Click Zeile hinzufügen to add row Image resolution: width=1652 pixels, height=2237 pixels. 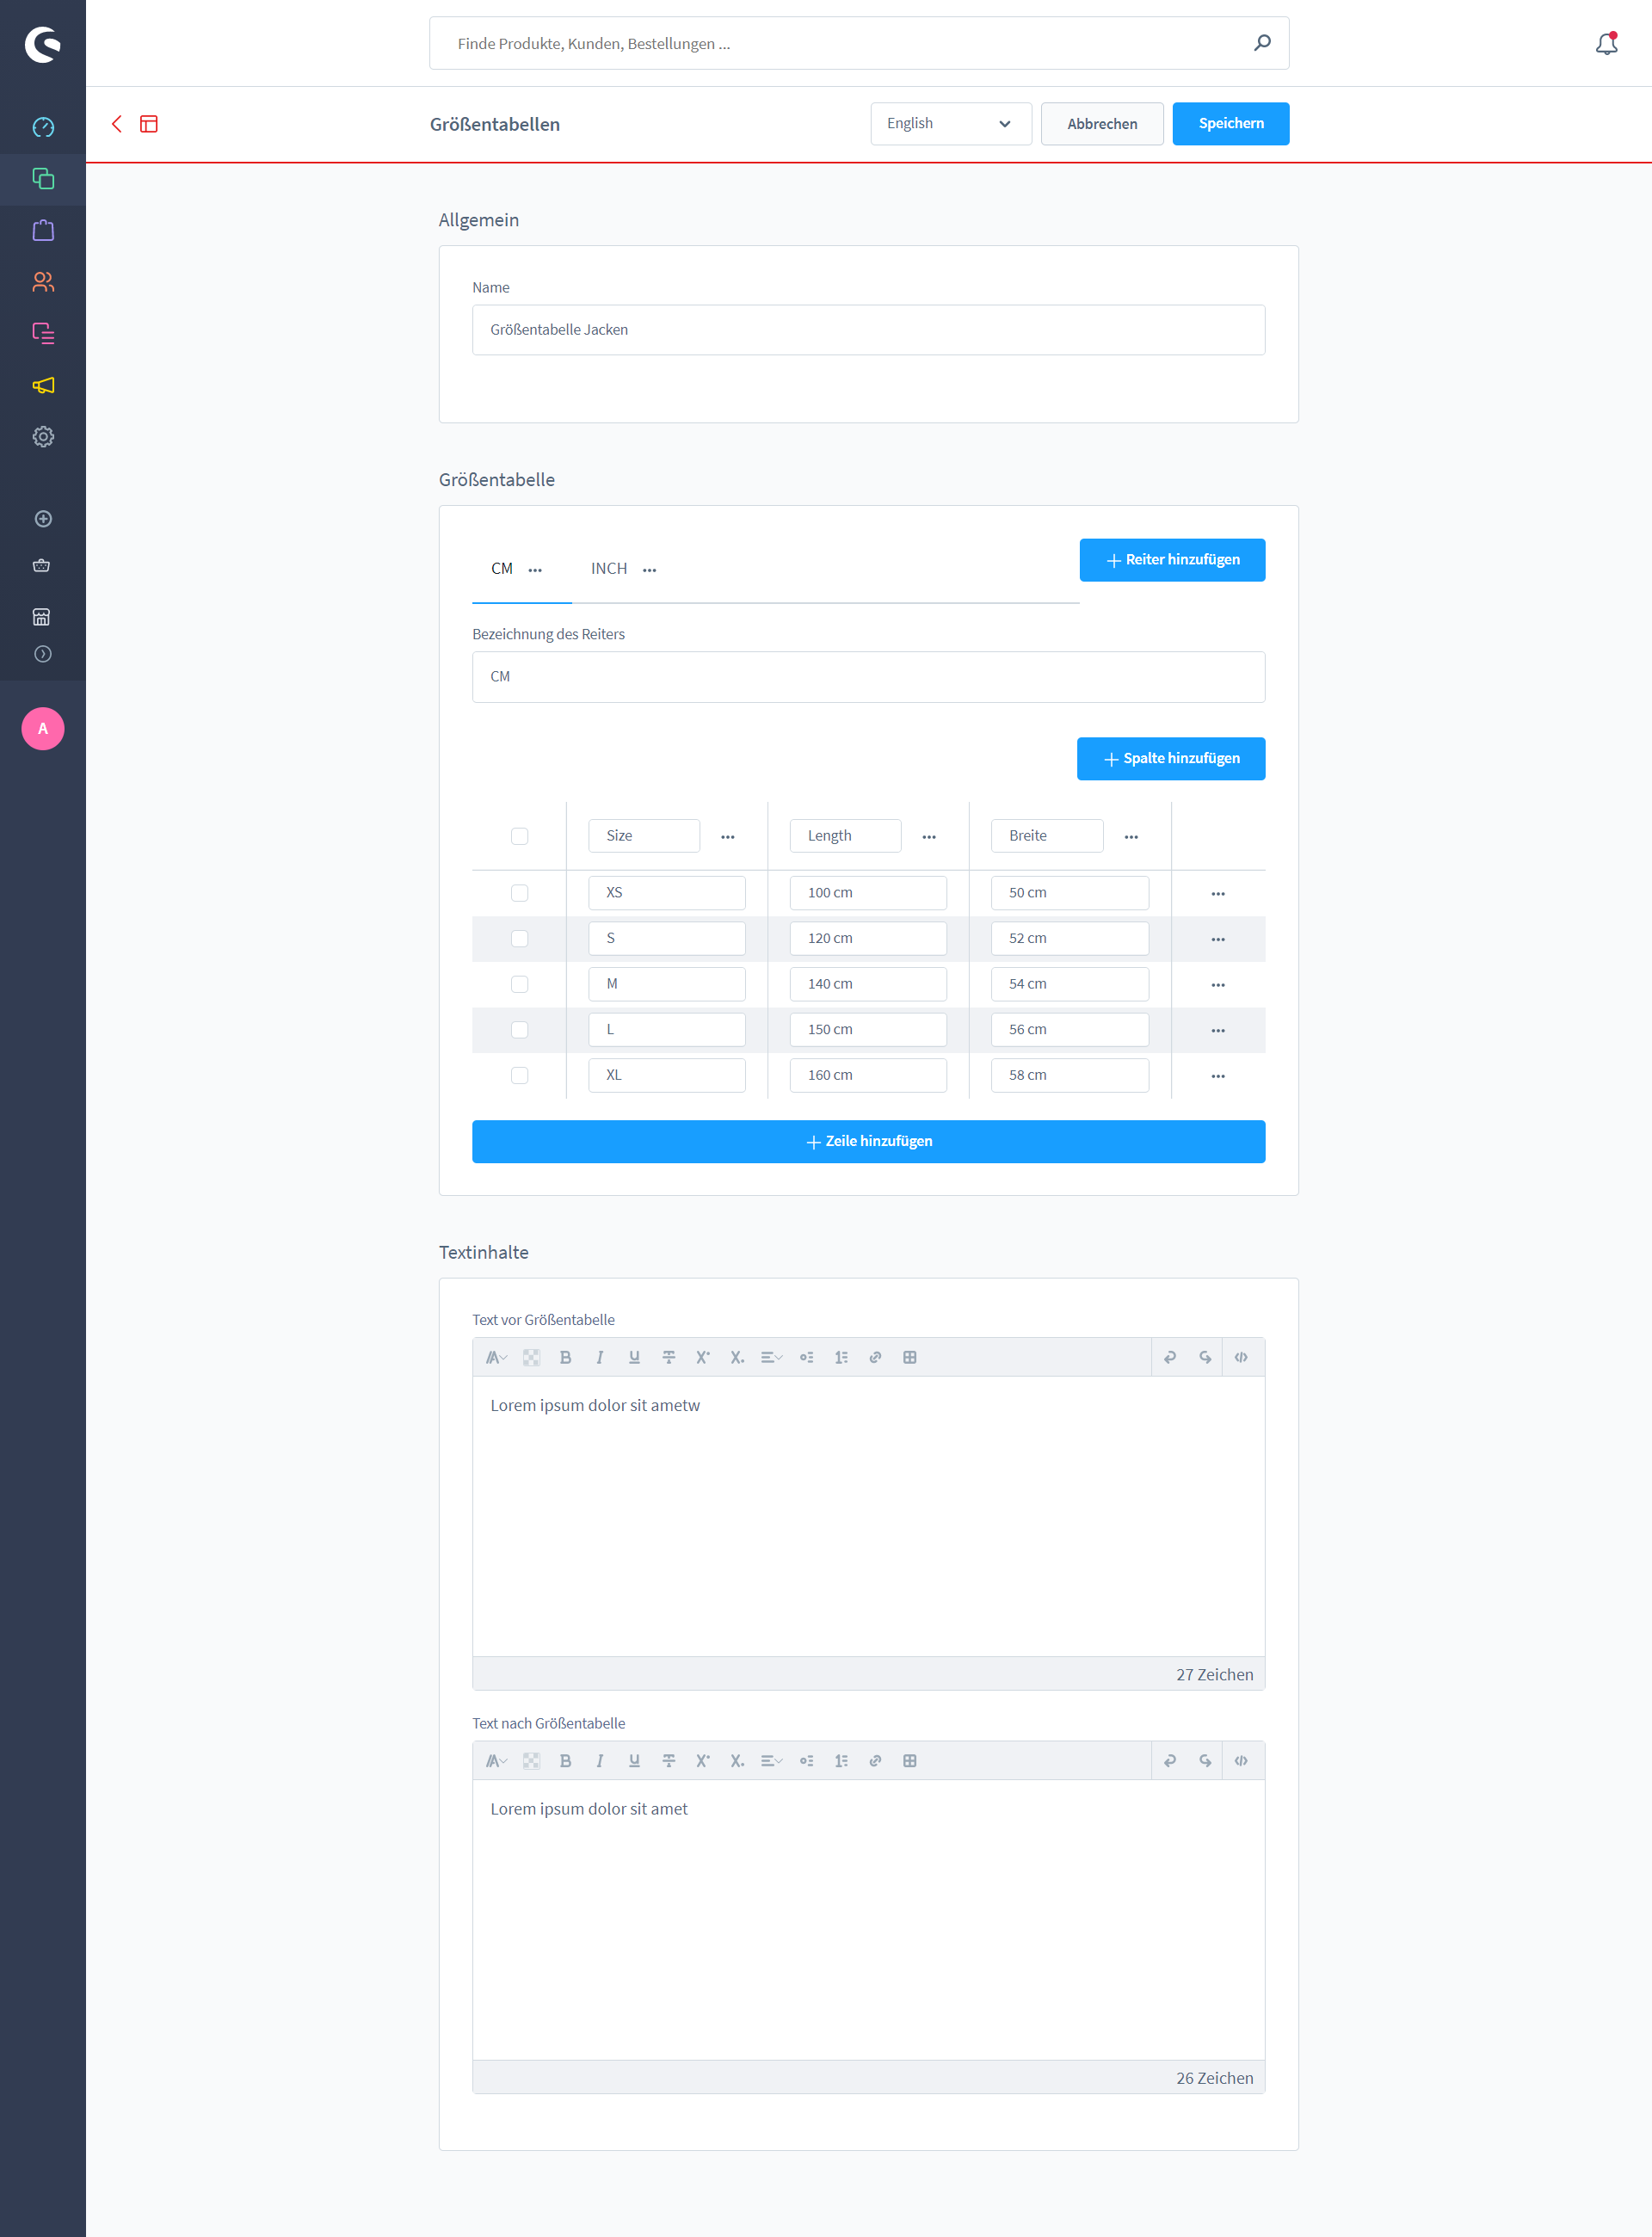(868, 1141)
